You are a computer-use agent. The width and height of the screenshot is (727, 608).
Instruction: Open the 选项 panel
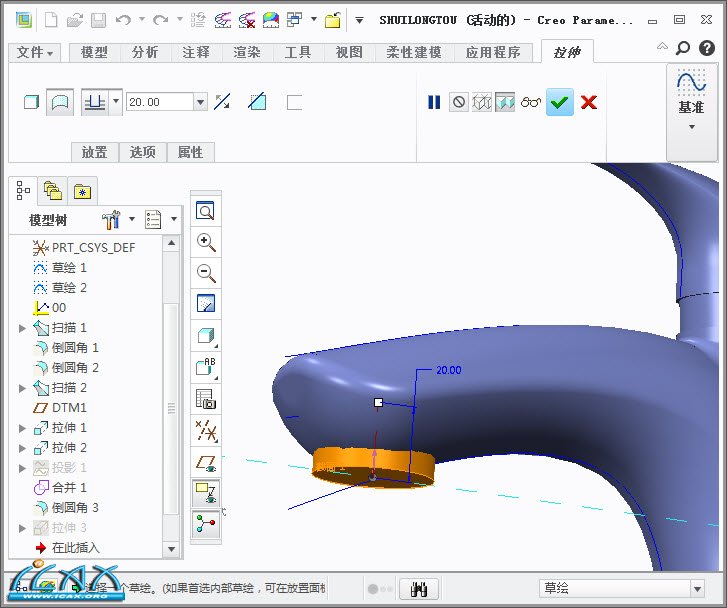(143, 152)
